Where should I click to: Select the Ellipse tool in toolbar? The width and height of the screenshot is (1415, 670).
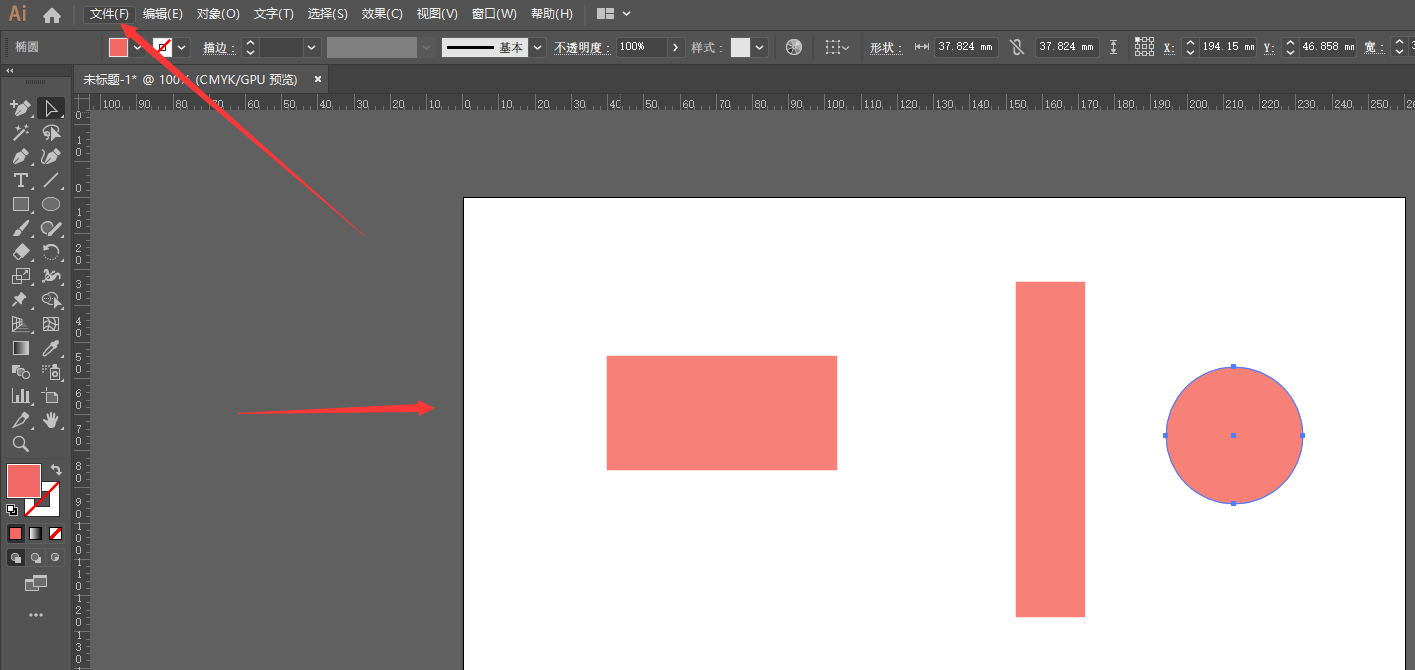[x=51, y=204]
